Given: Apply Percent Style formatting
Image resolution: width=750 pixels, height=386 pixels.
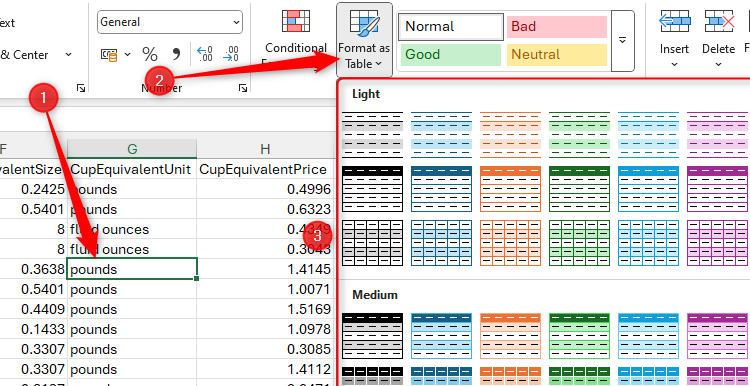Looking at the screenshot, I should pyautogui.click(x=150, y=55).
